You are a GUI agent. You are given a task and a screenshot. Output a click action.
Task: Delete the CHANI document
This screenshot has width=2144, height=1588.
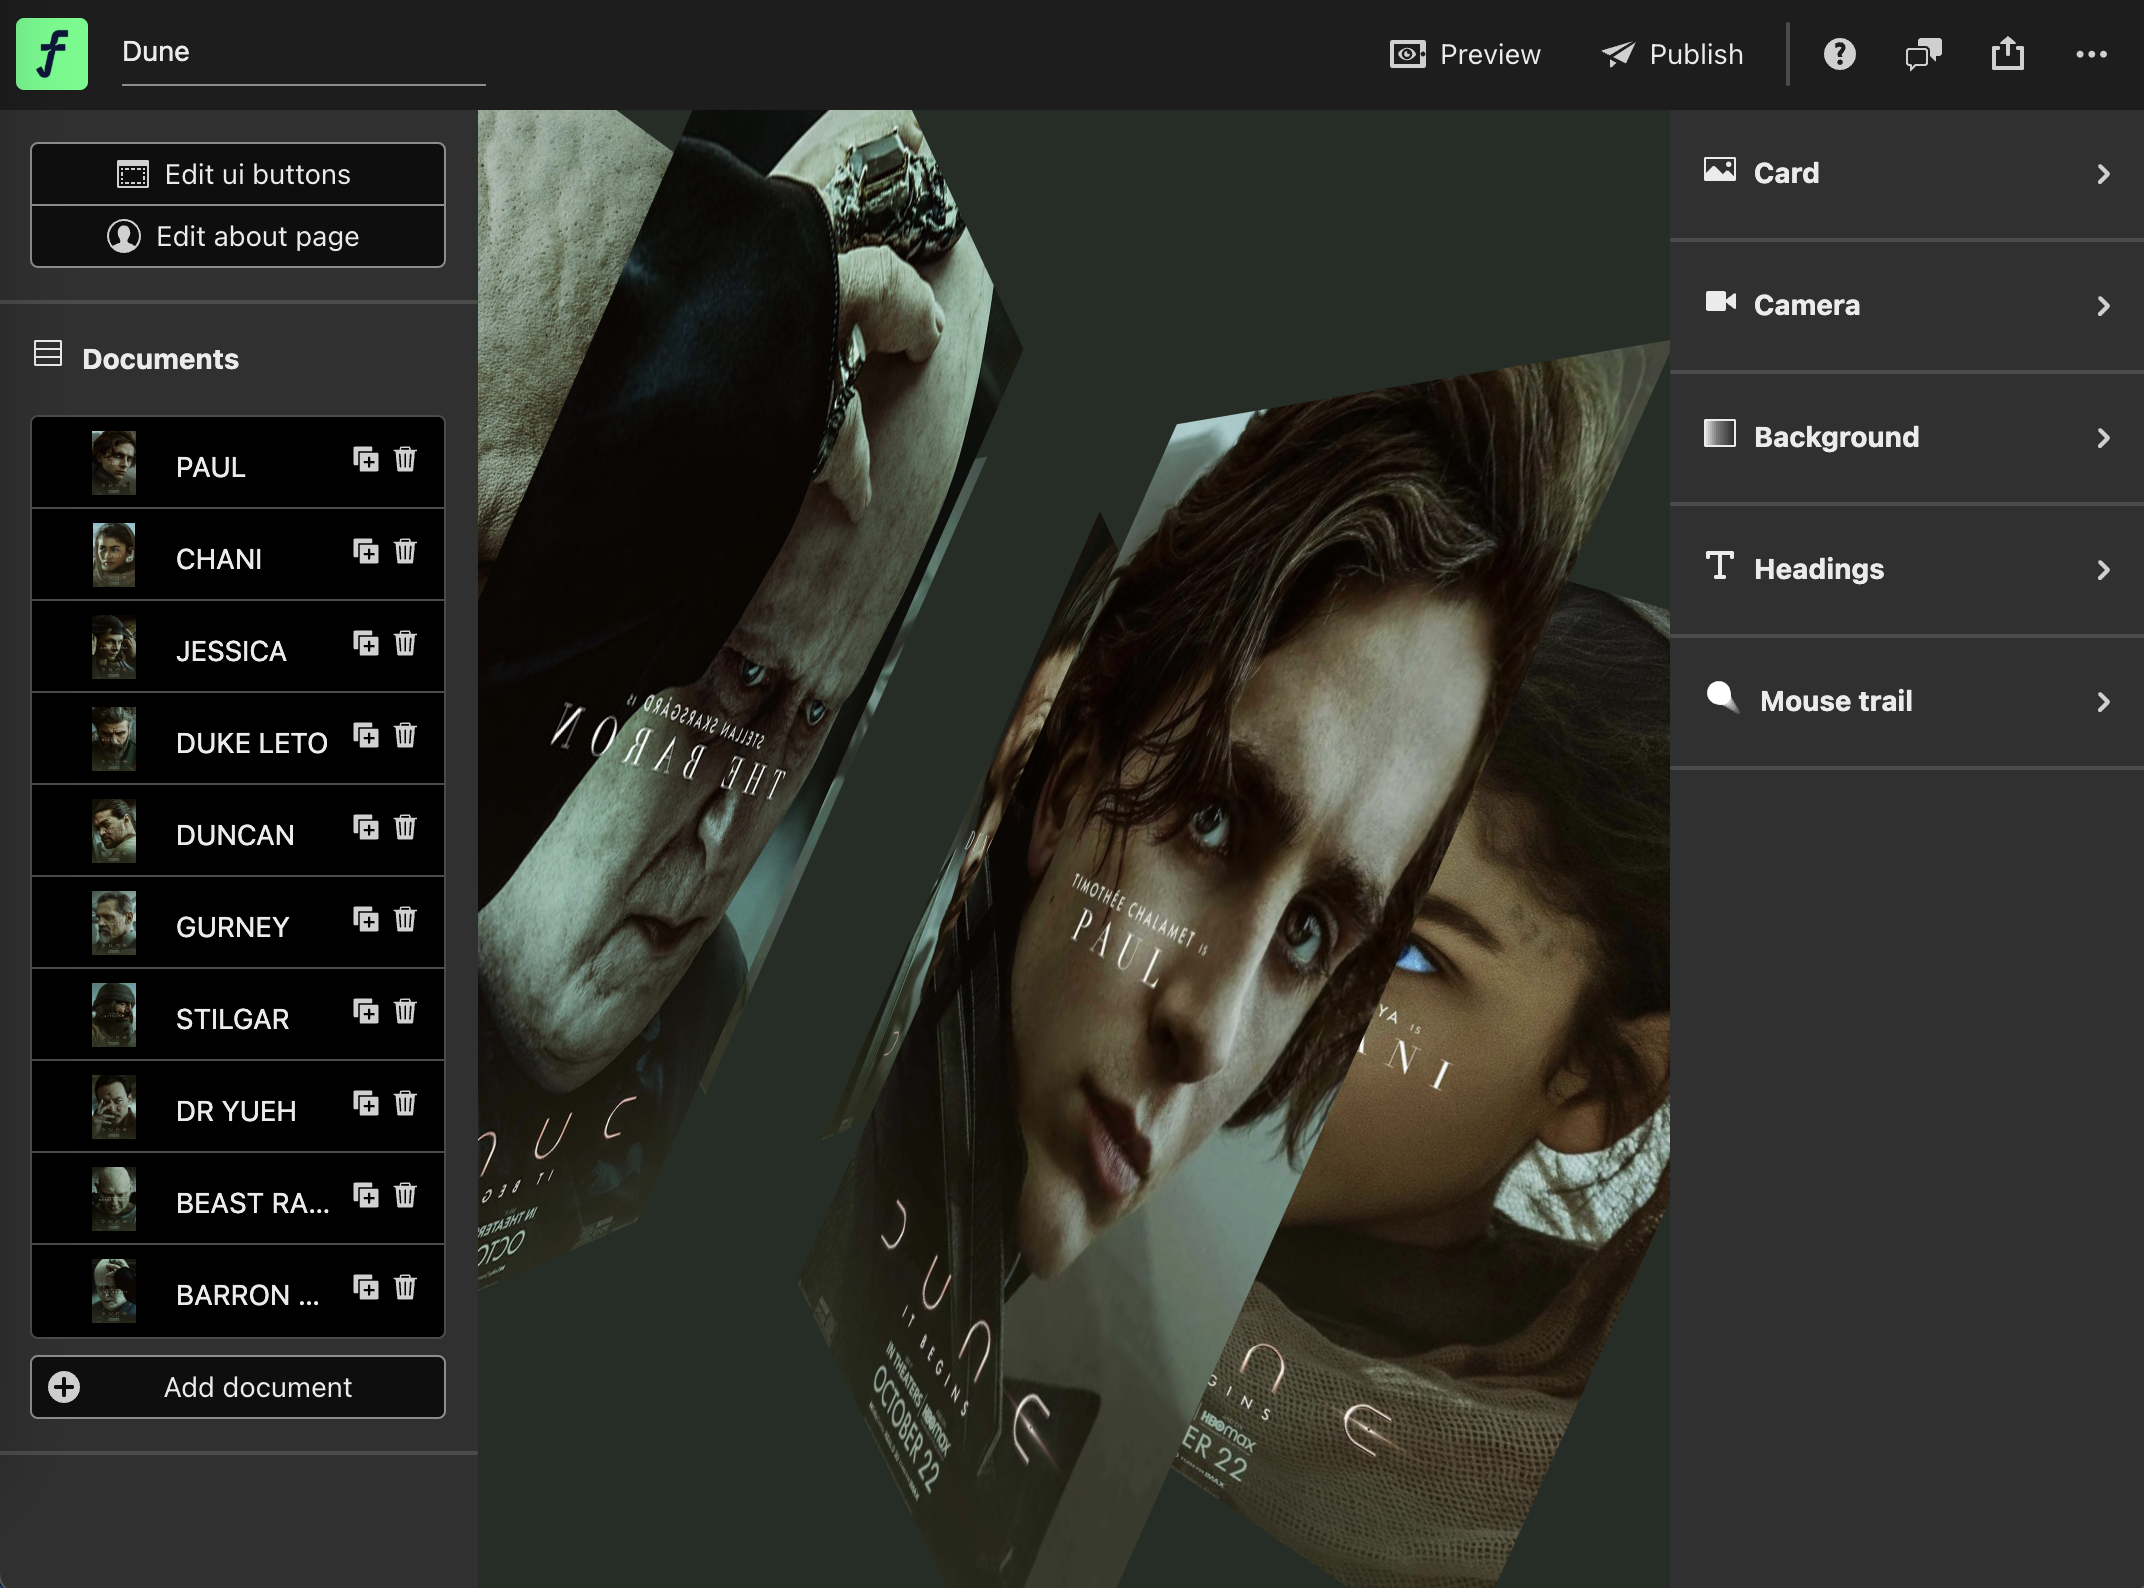click(x=405, y=551)
